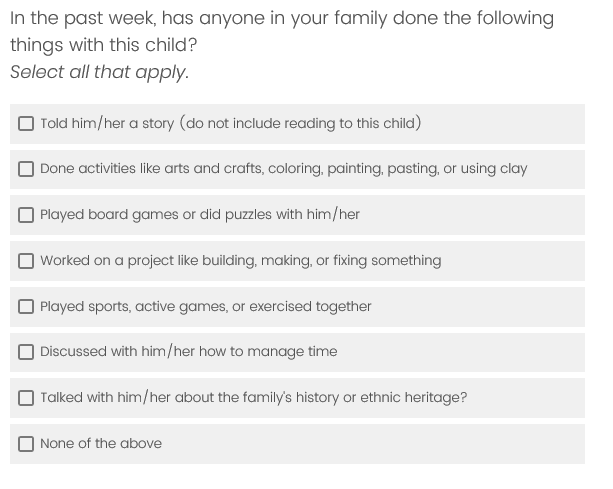Toggle the 'None of the above' checkbox

(x=26, y=444)
